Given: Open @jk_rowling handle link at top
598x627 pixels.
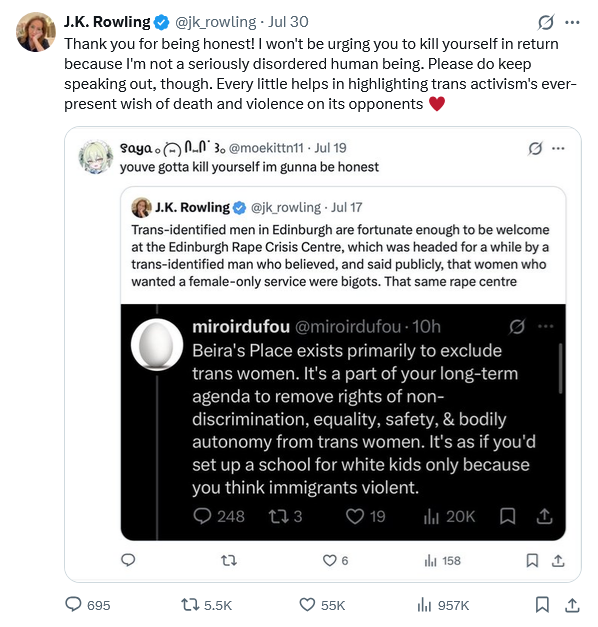Looking at the screenshot, I should coord(216,22).
